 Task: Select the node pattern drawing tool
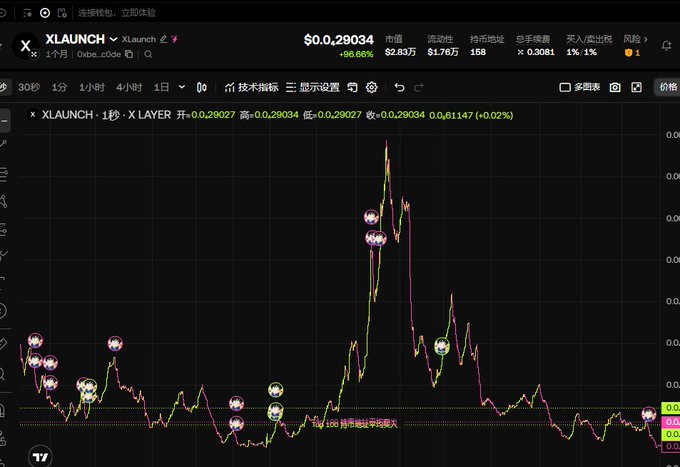click(x=3, y=202)
